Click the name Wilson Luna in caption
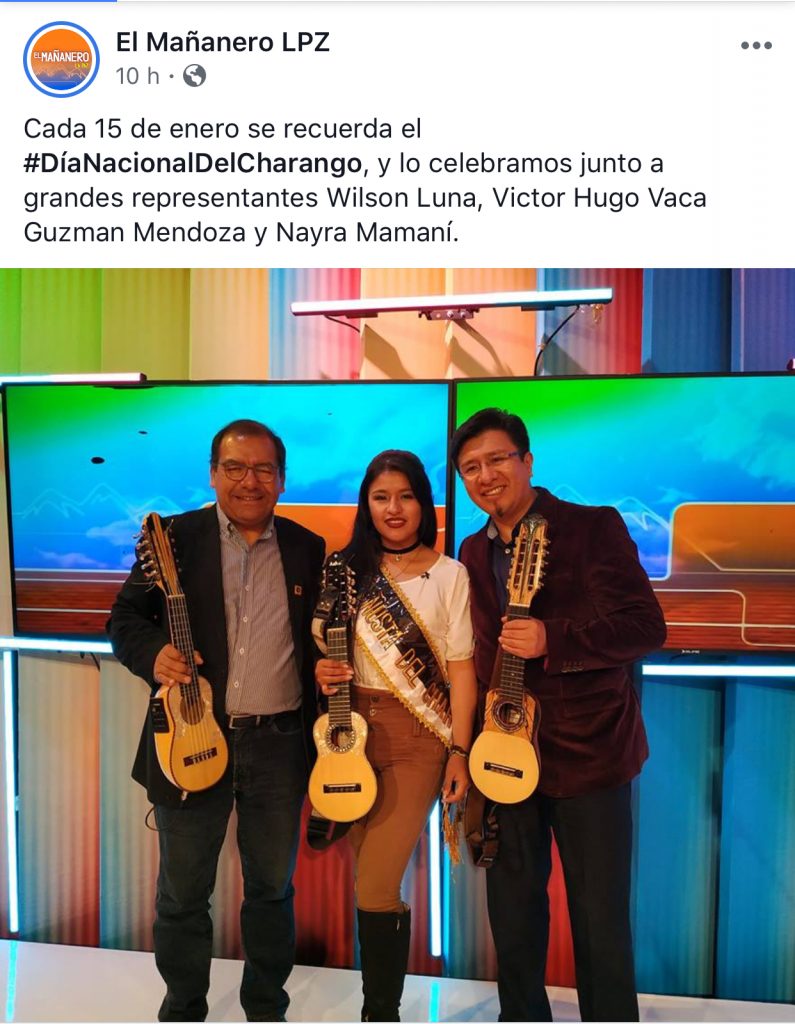Image resolution: width=795 pixels, height=1024 pixels. (401, 198)
